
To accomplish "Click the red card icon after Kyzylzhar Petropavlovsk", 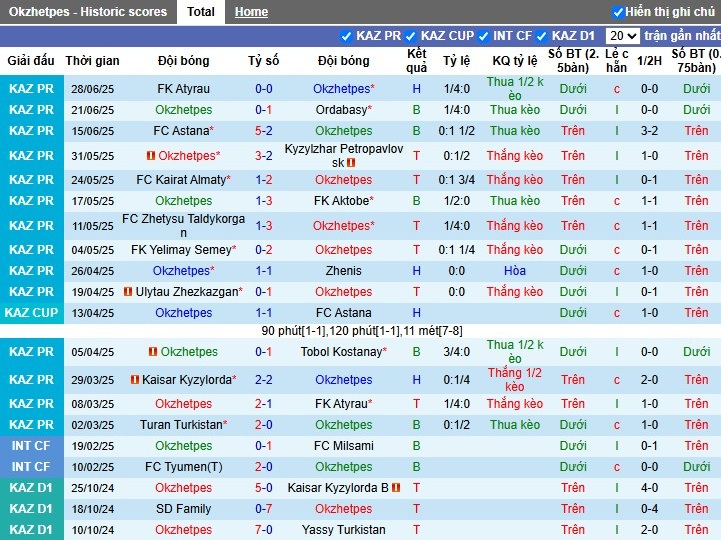I will (x=351, y=163).
